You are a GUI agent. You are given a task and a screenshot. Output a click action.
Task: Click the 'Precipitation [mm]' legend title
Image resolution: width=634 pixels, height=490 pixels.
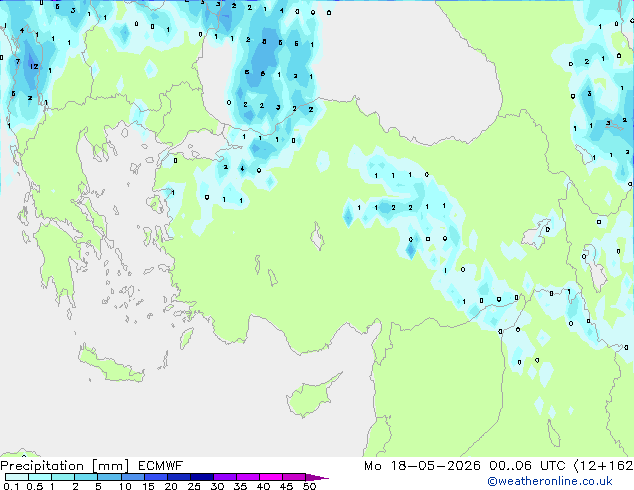pos(65,466)
